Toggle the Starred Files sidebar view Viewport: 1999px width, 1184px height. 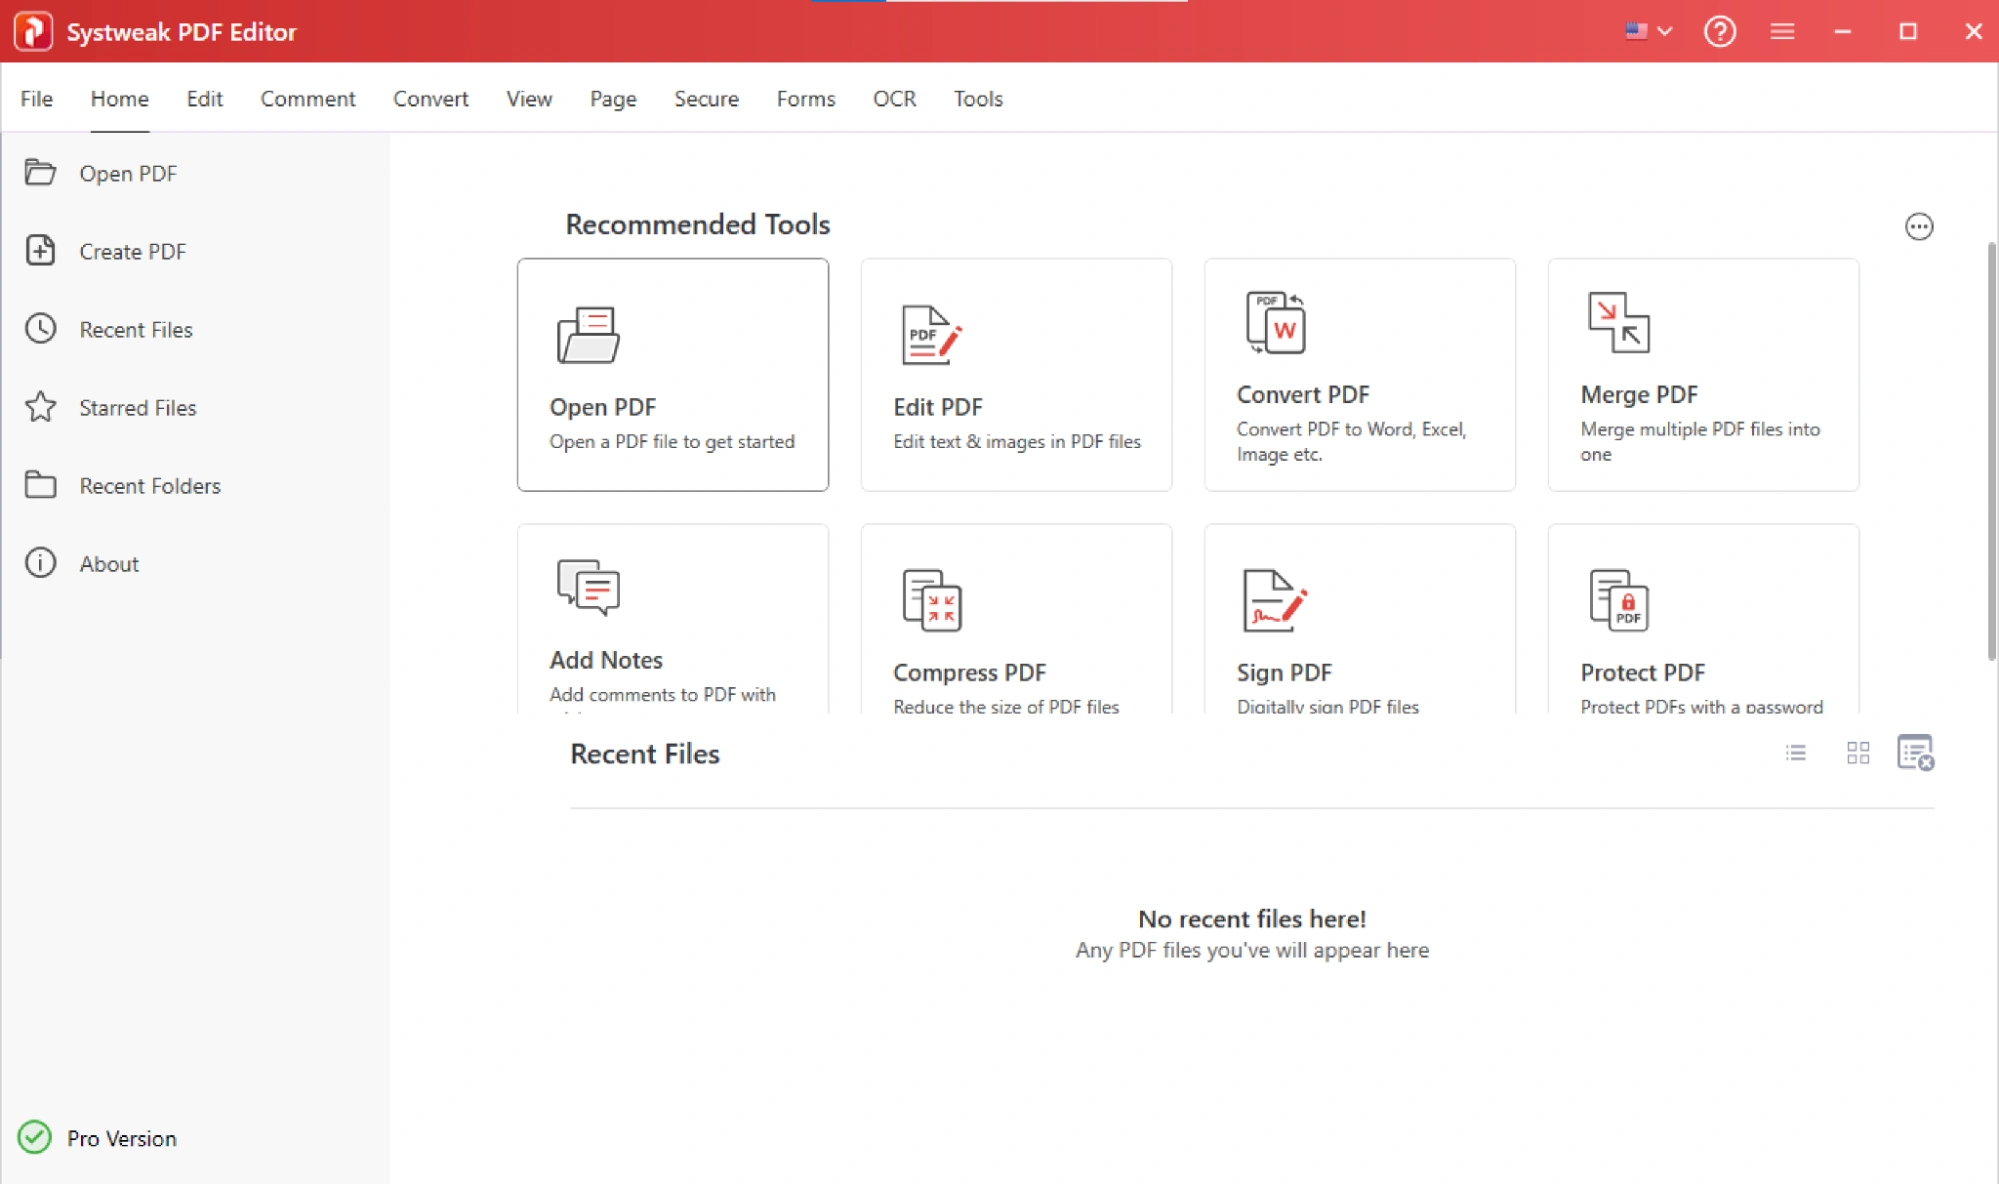click(137, 407)
